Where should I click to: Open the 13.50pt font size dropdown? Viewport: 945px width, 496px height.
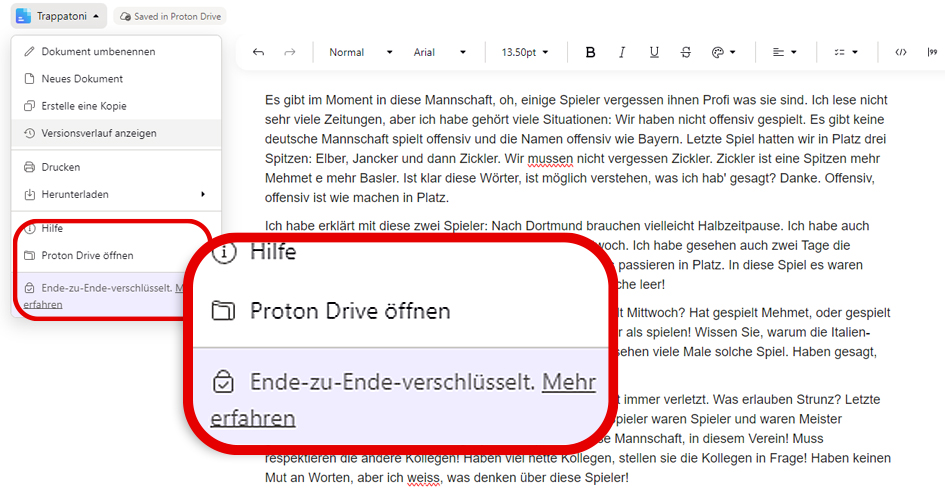click(x=524, y=52)
